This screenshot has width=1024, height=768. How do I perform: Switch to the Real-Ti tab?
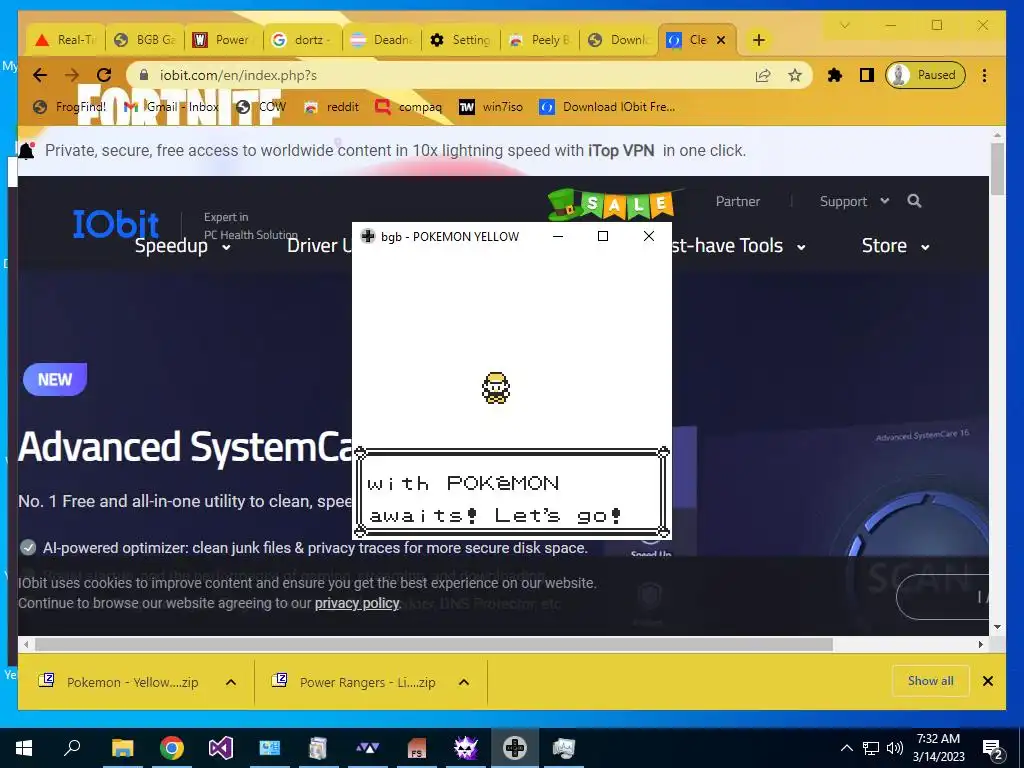coord(65,40)
